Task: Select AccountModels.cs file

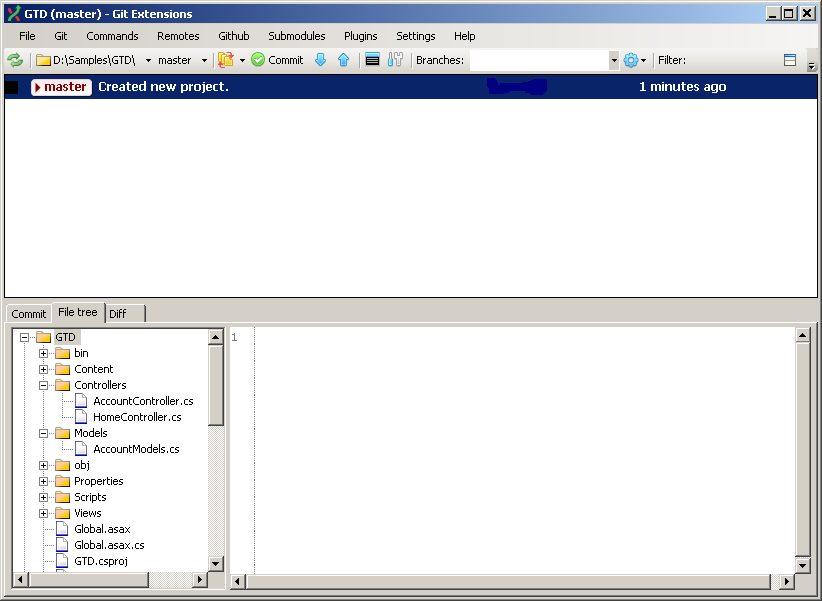Action: [x=136, y=449]
